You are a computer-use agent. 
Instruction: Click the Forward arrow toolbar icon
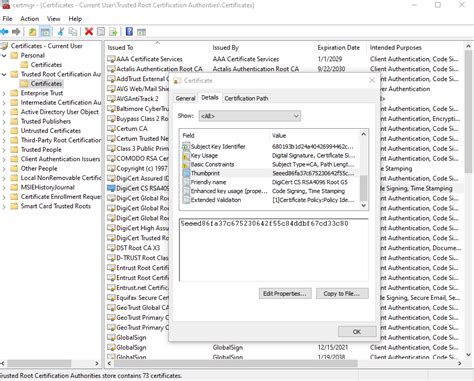[16, 32]
